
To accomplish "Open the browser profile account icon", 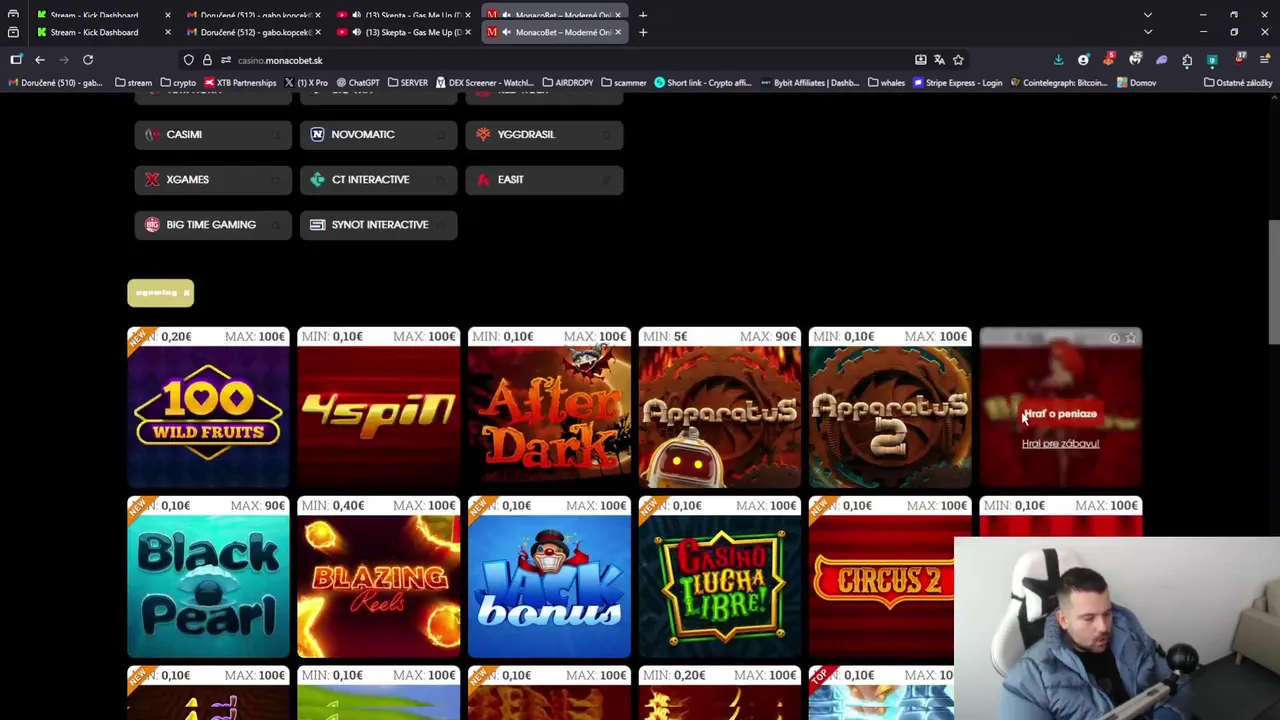I will pos(1083,60).
